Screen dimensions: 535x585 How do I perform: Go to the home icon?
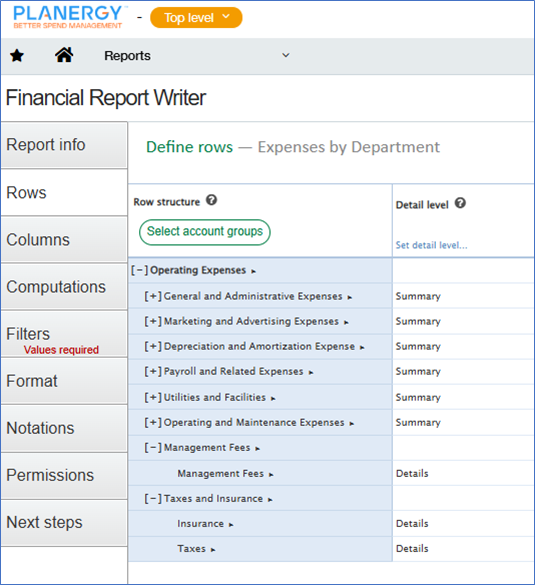click(64, 55)
